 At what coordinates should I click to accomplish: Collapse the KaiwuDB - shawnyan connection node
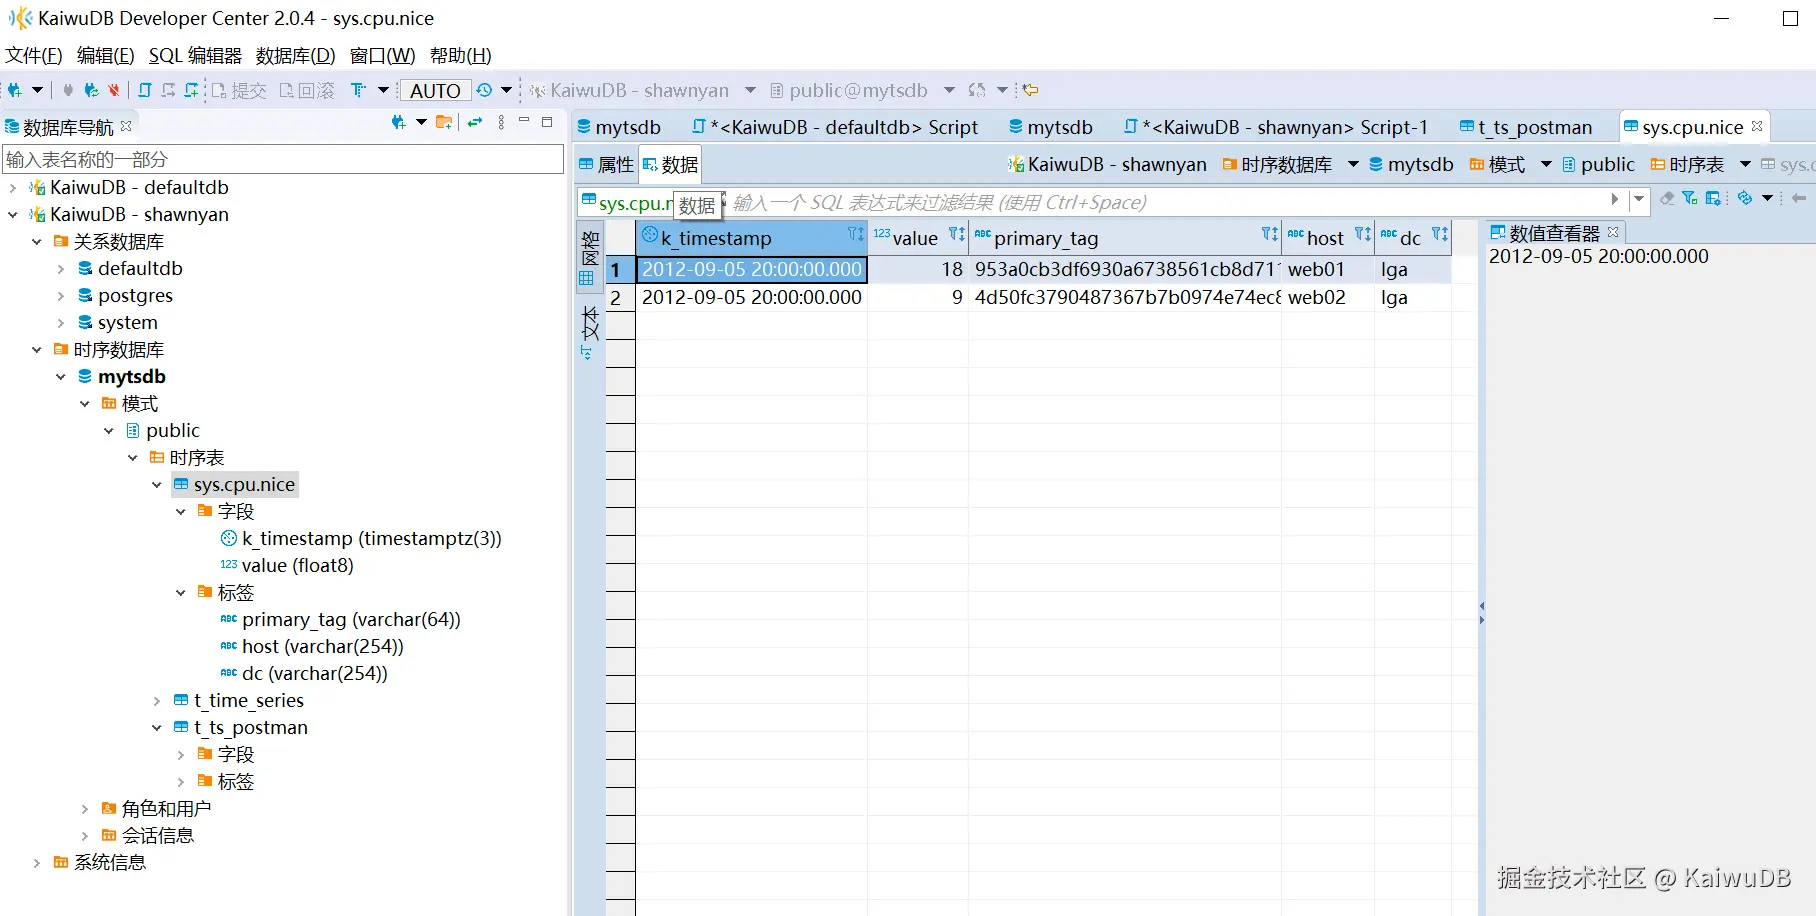13,214
